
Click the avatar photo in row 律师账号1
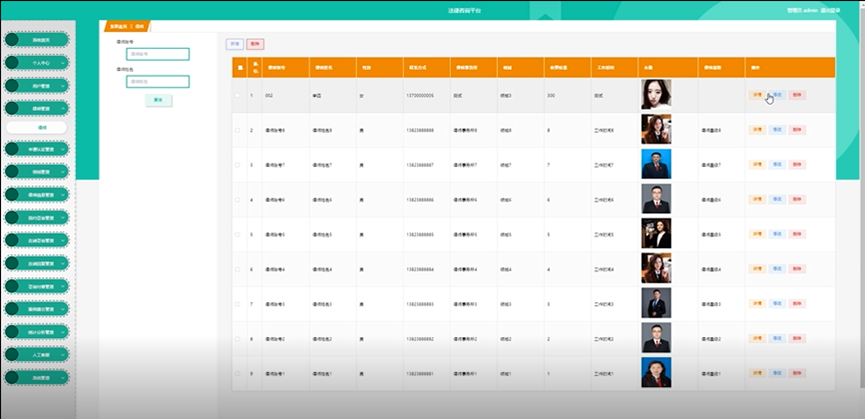[656, 372]
